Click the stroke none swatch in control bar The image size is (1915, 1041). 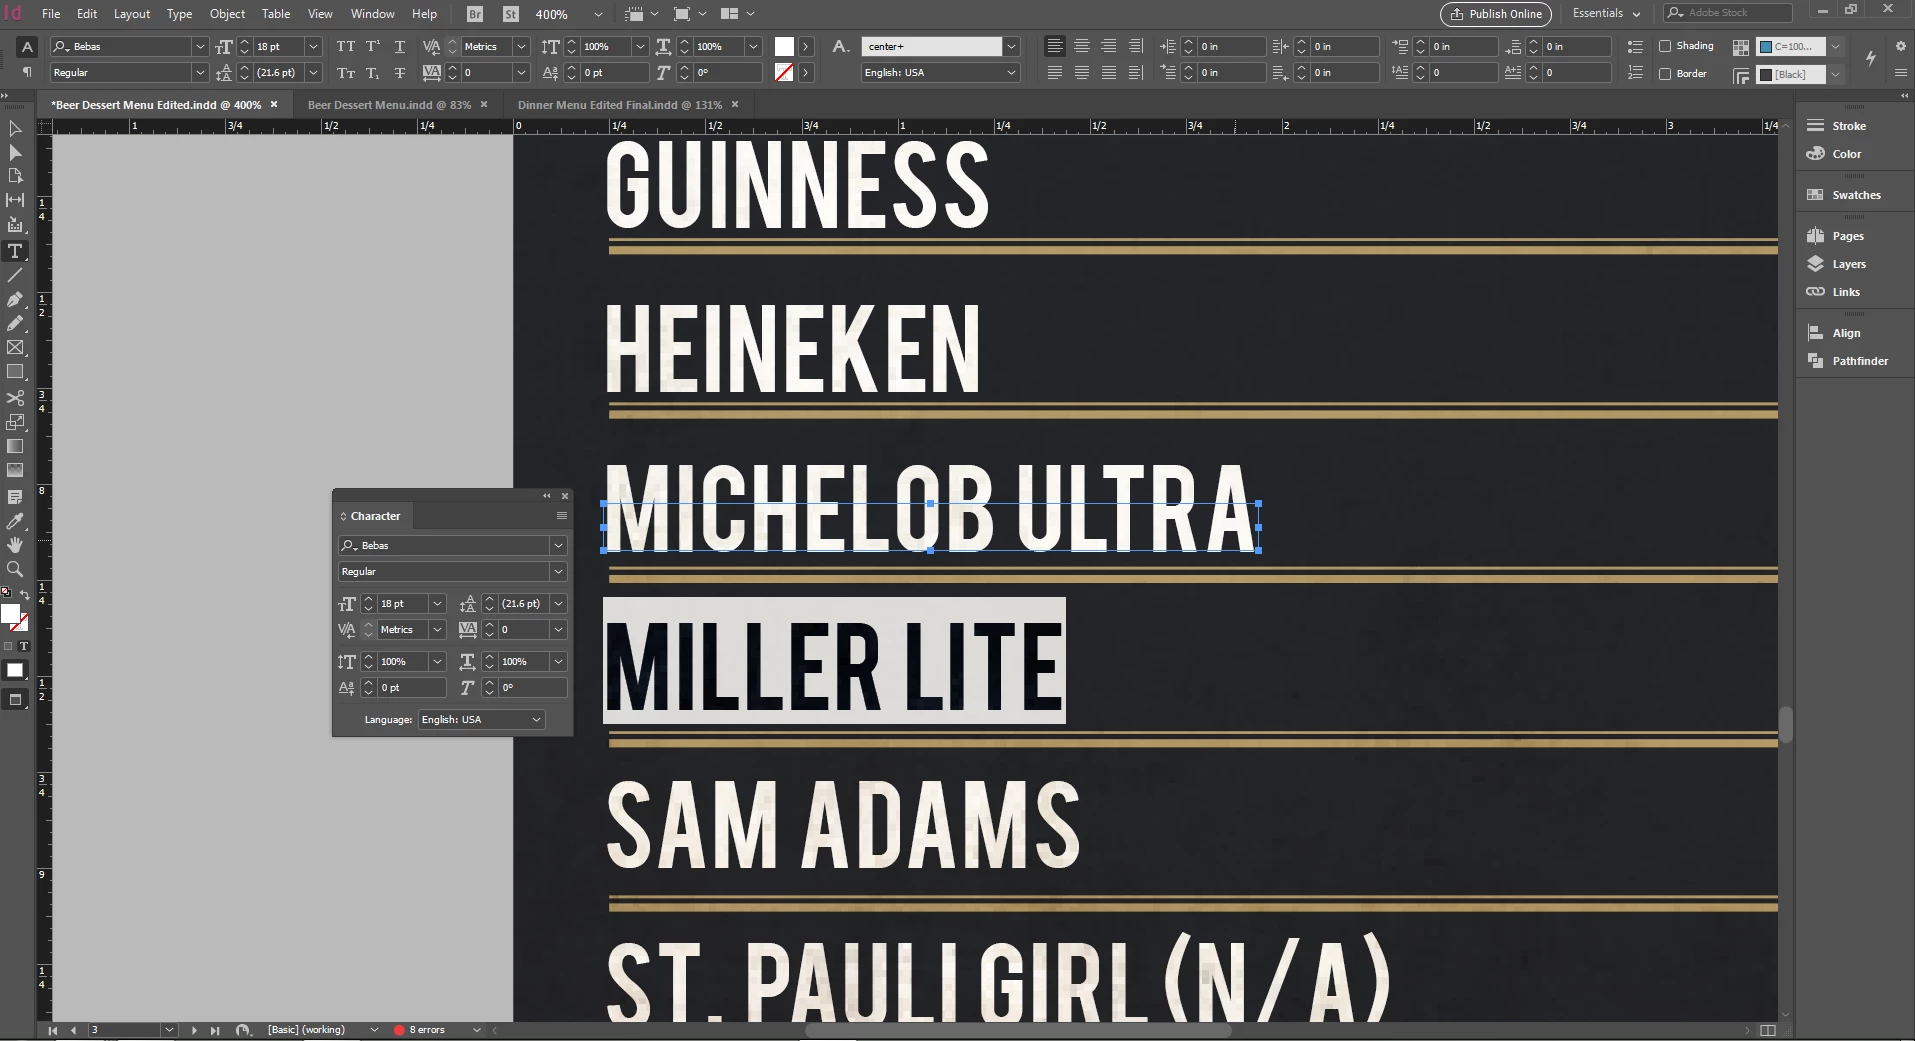coord(784,73)
